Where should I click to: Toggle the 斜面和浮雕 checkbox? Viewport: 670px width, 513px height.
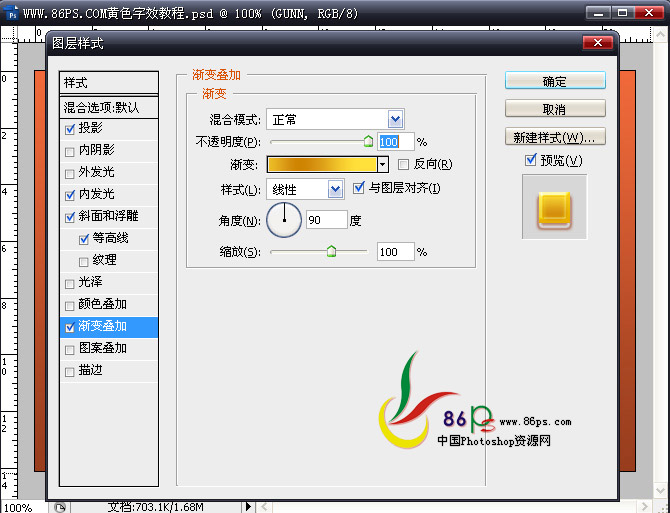point(70,217)
